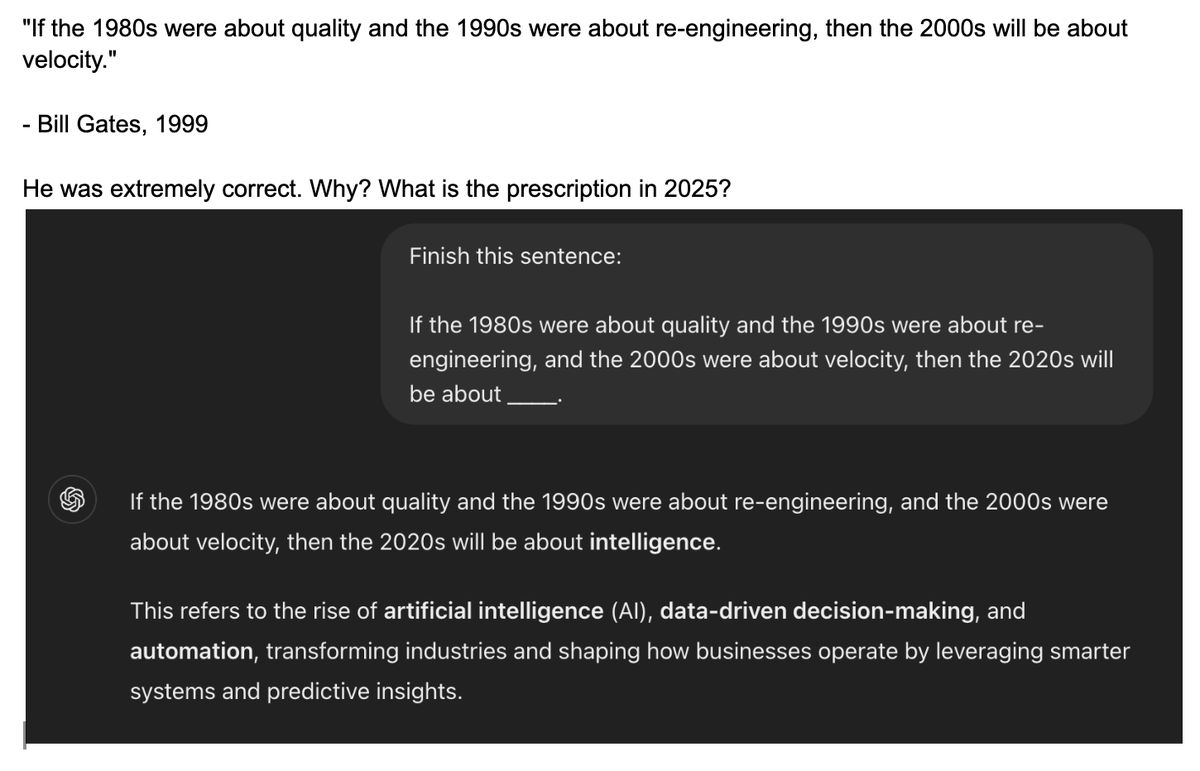Click the opening quotation mark of Gates quote

point(25,26)
